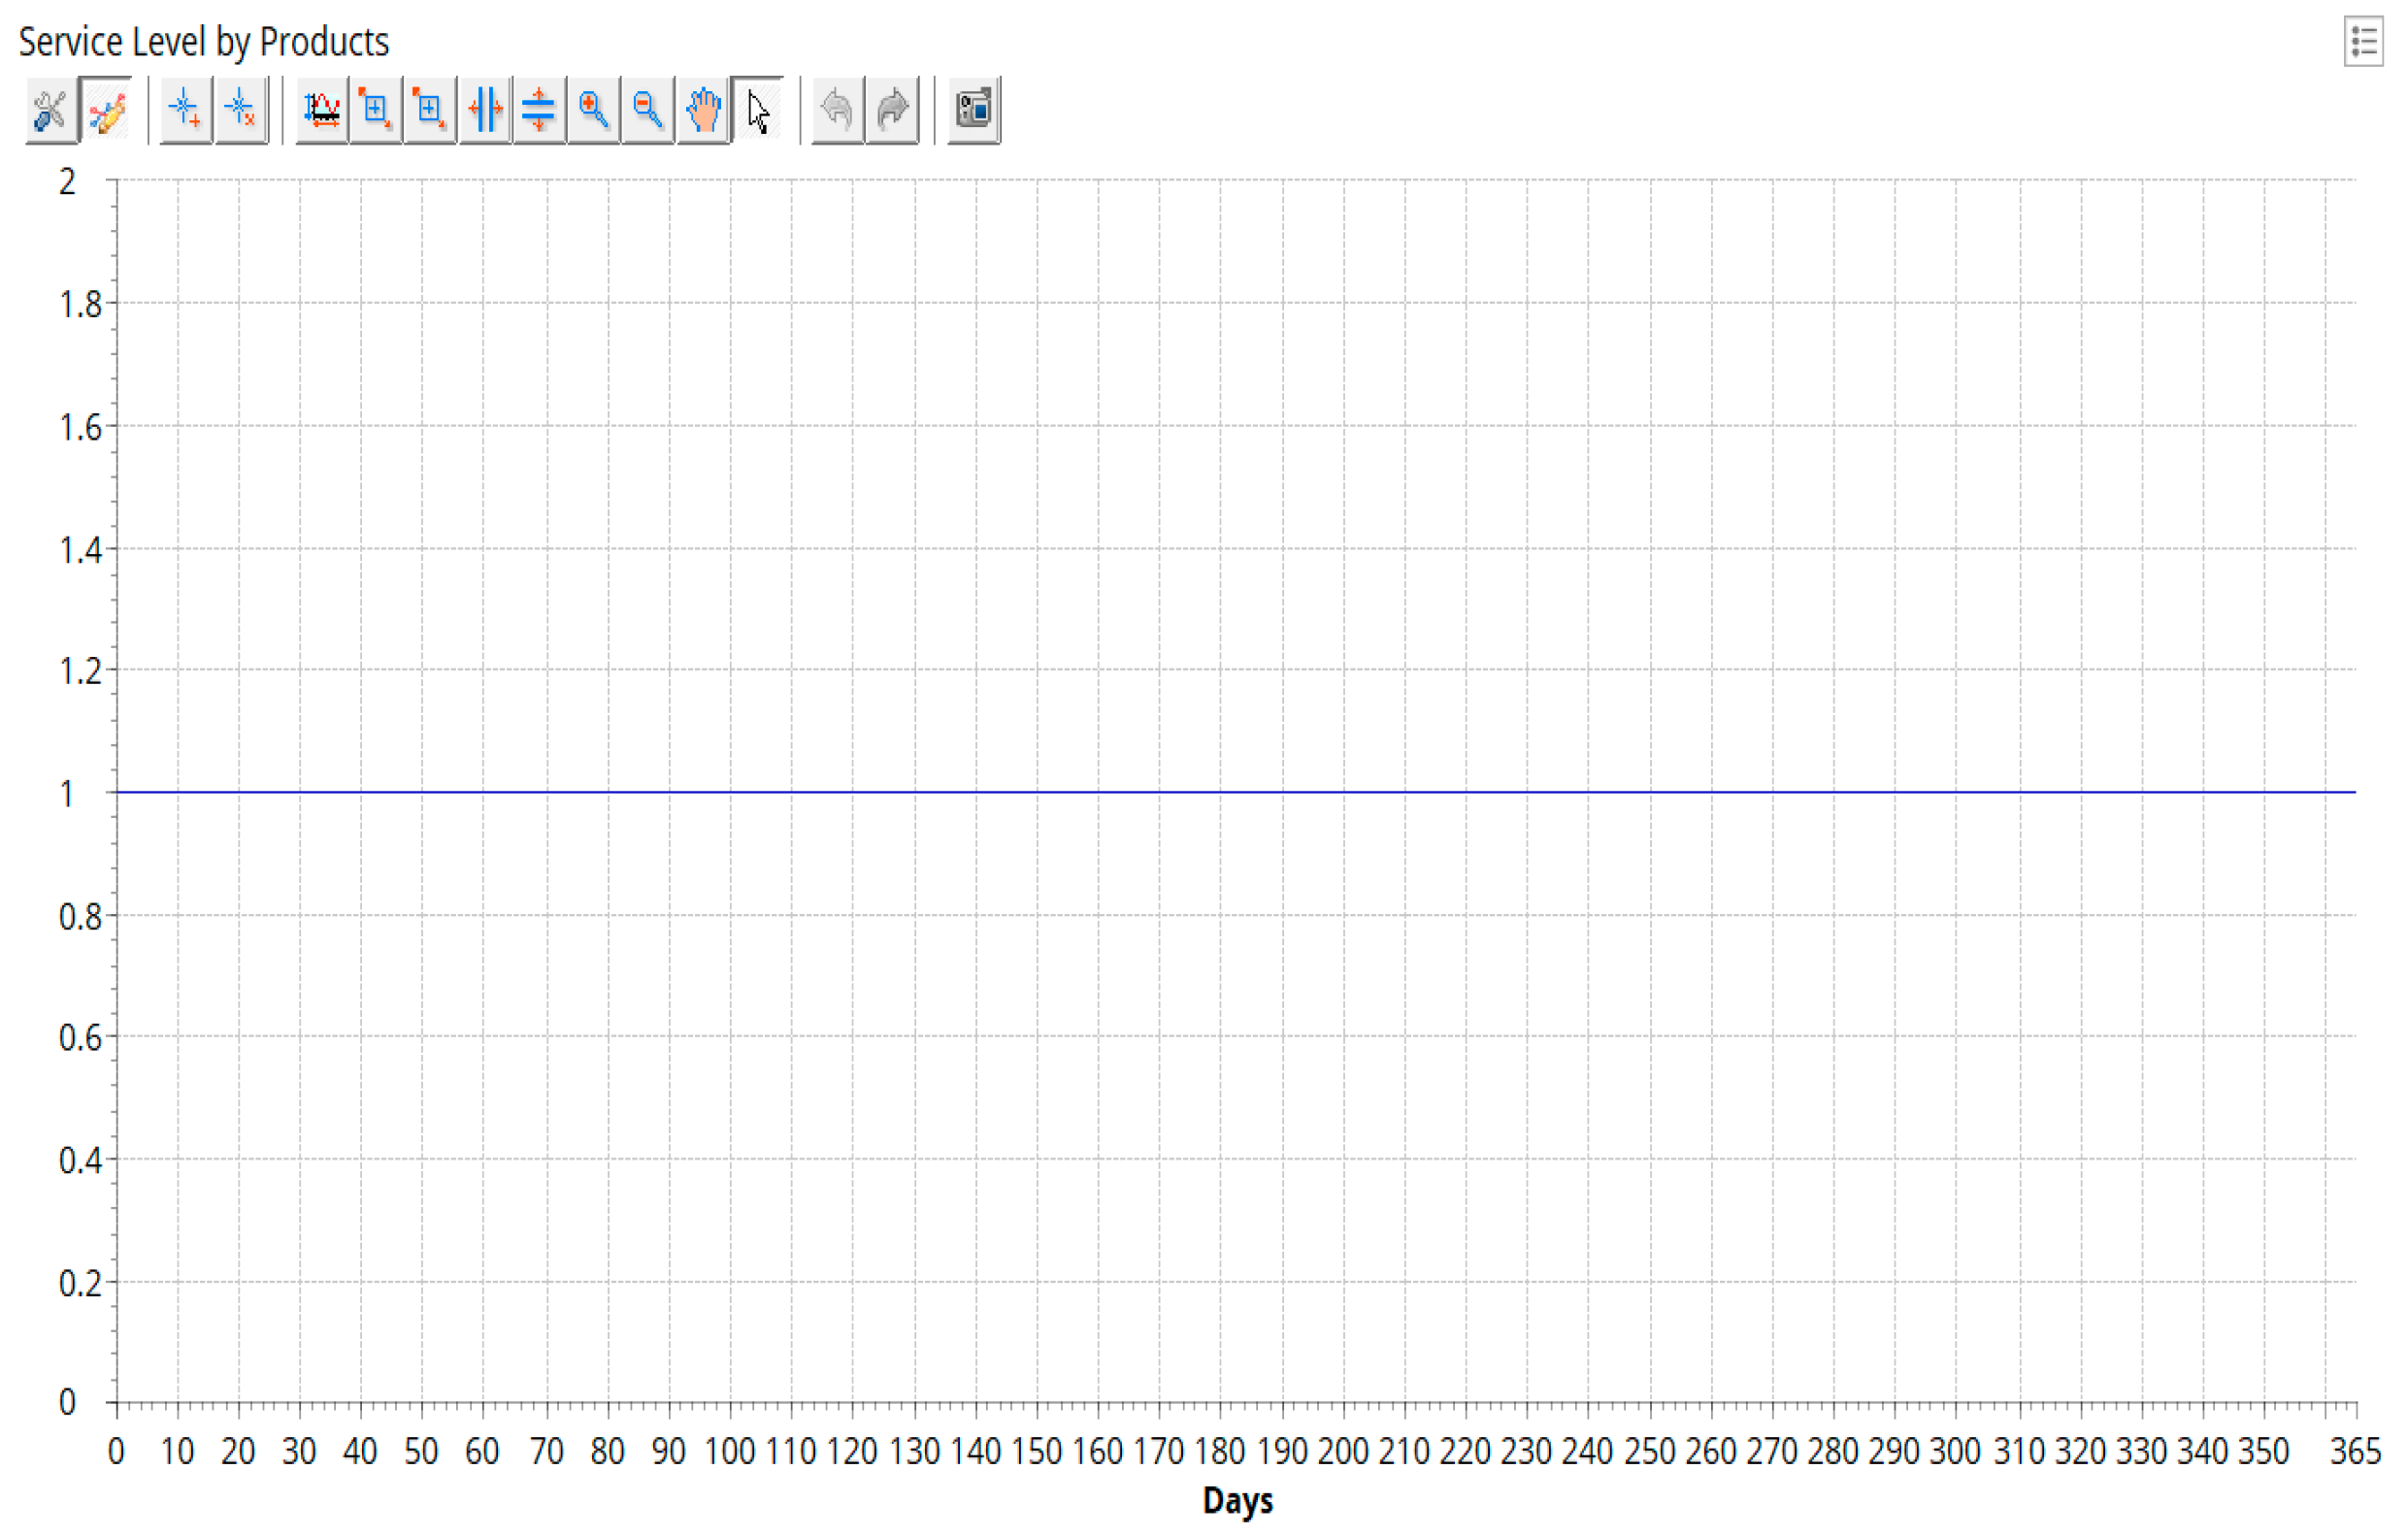The height and width of the screenshot is (1535, 2408).
Task: Click the redo arrow button
Action: [x=892, y=110]
